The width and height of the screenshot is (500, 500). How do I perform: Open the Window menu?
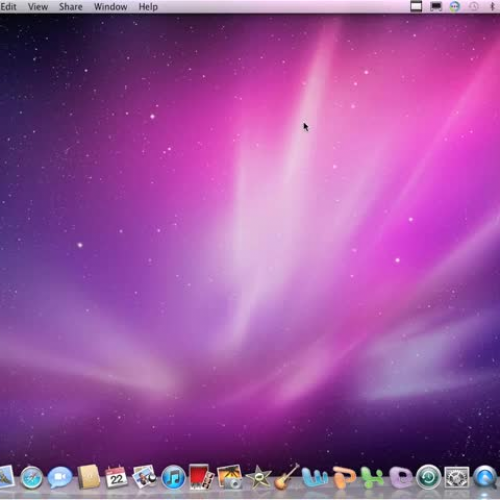[110, 7]
